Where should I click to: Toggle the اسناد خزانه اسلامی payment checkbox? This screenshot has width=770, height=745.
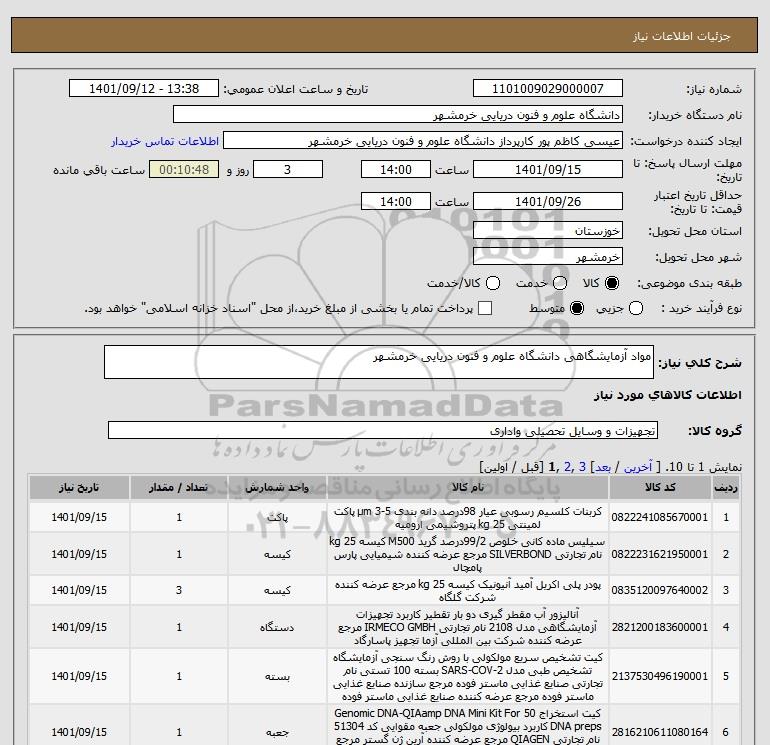click(485, 308)
